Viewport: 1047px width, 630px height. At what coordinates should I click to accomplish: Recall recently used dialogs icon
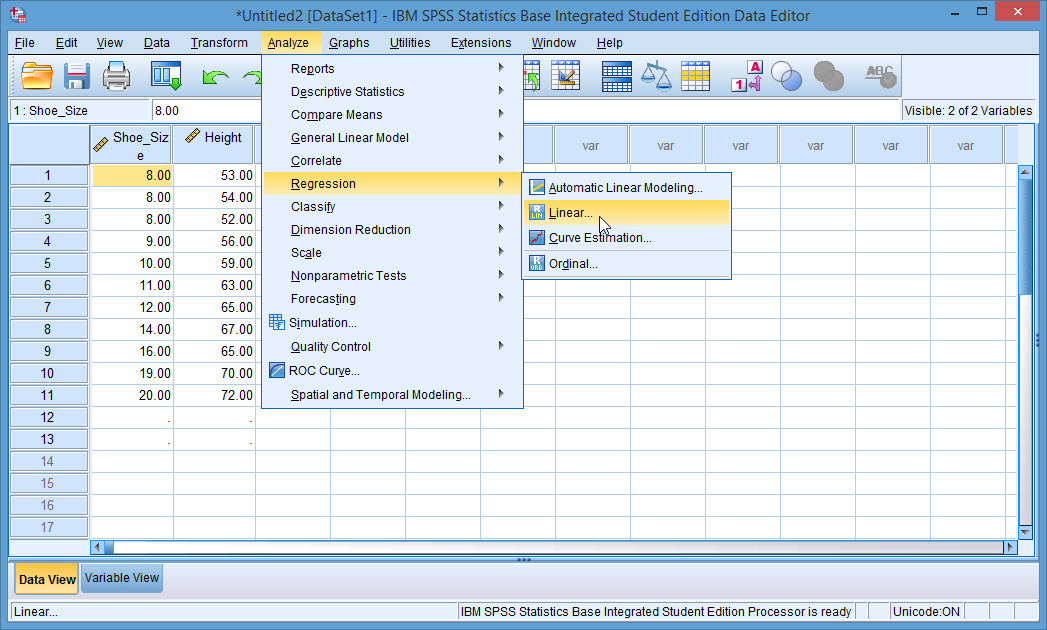click(166, 76)
